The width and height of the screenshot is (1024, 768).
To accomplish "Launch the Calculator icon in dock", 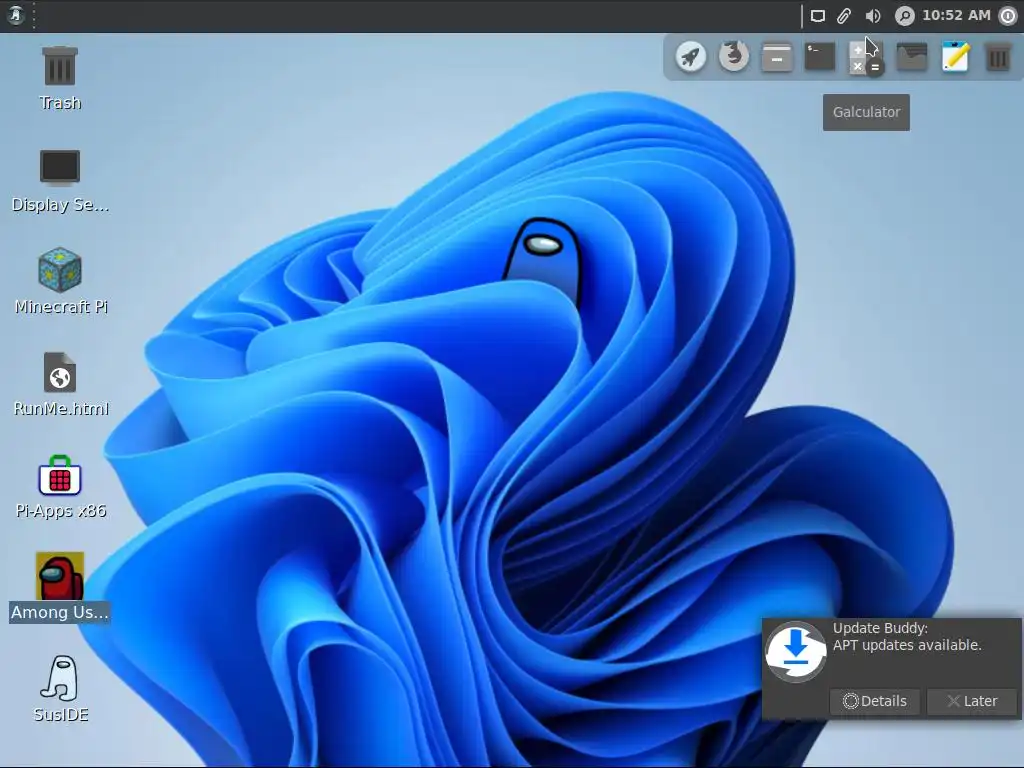I will (x=865, y=57).
